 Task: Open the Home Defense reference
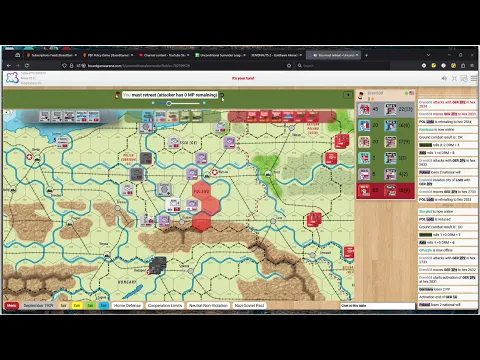pyautogui.click(x=127, y=305)
